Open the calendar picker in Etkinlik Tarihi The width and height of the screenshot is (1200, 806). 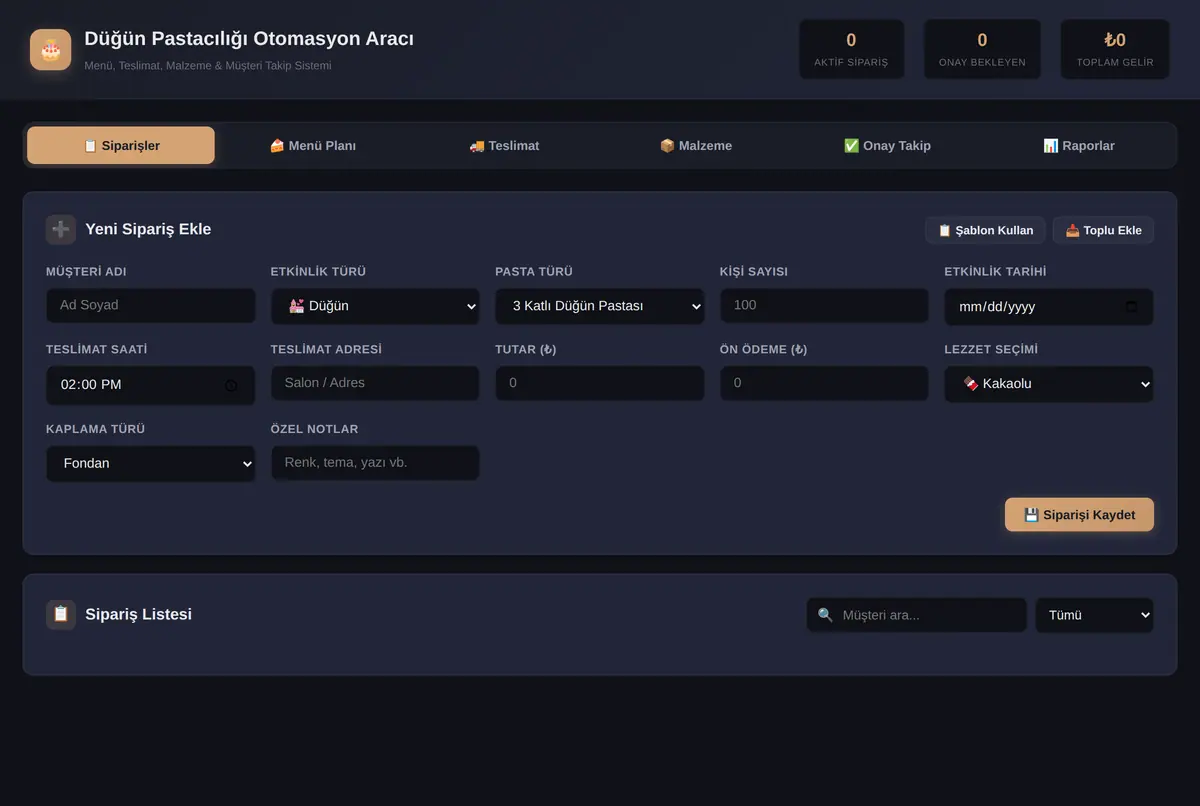click(1131, 307)
